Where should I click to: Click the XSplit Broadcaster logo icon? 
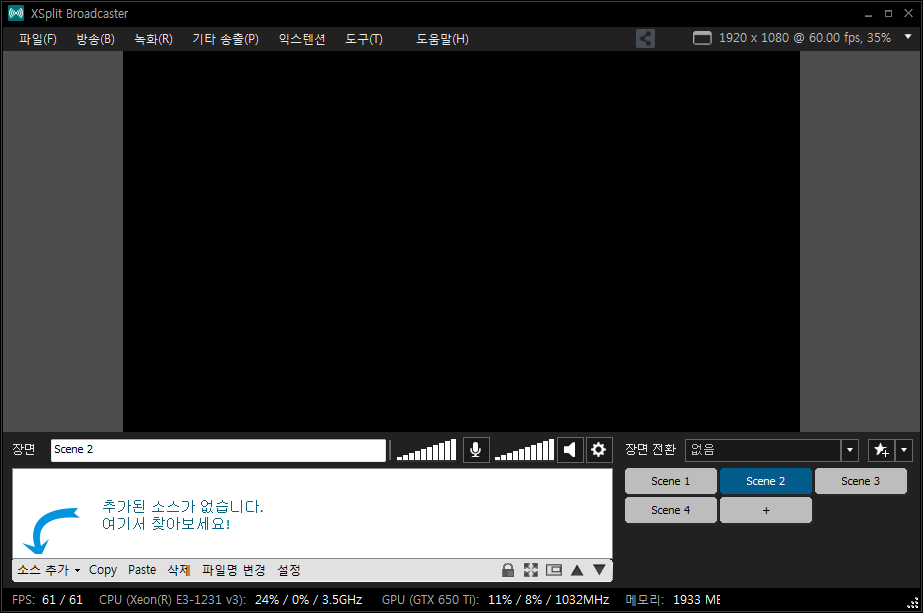[16, 13]
